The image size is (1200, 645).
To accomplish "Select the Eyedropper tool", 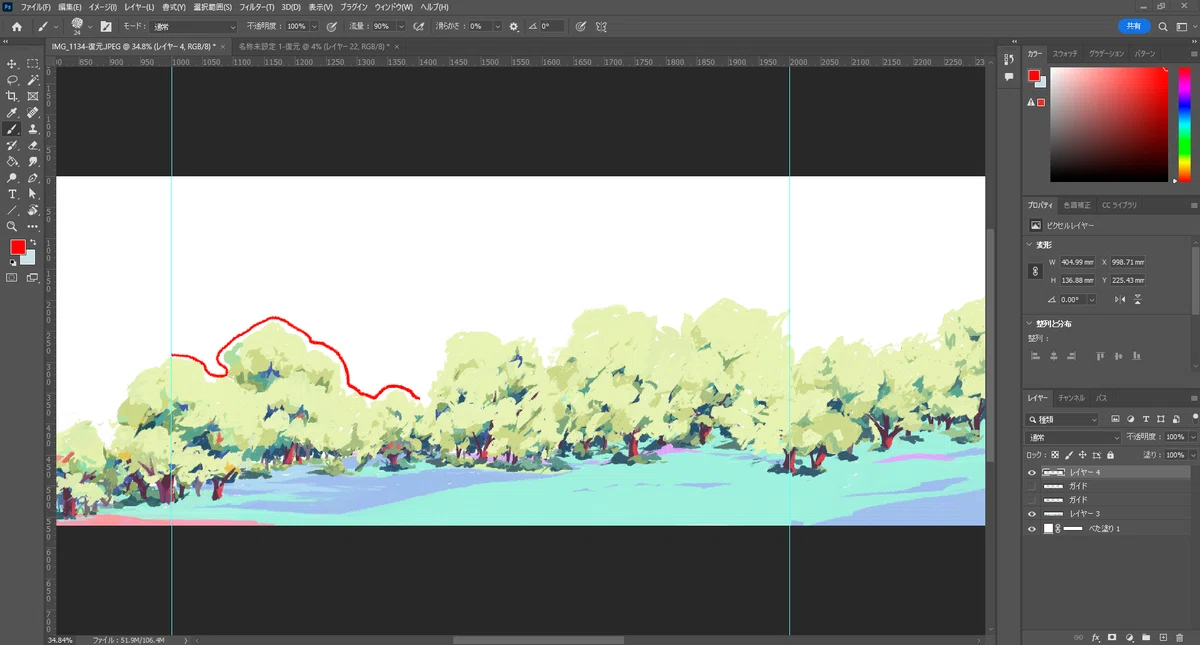I will click(13, 113).
